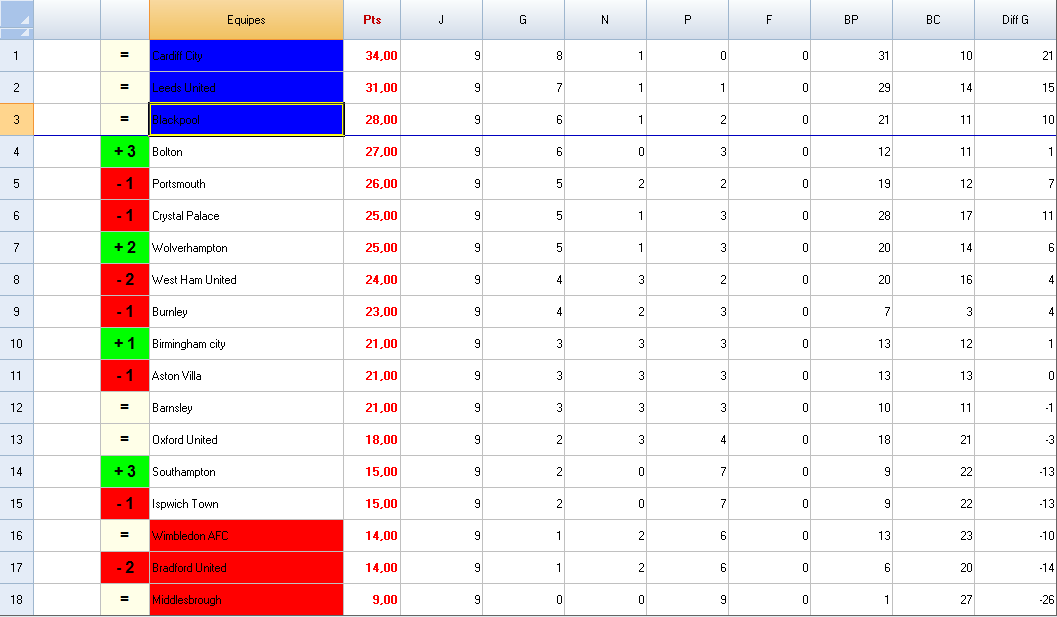
Task: Click the P column header
Action: coord(688,20)
